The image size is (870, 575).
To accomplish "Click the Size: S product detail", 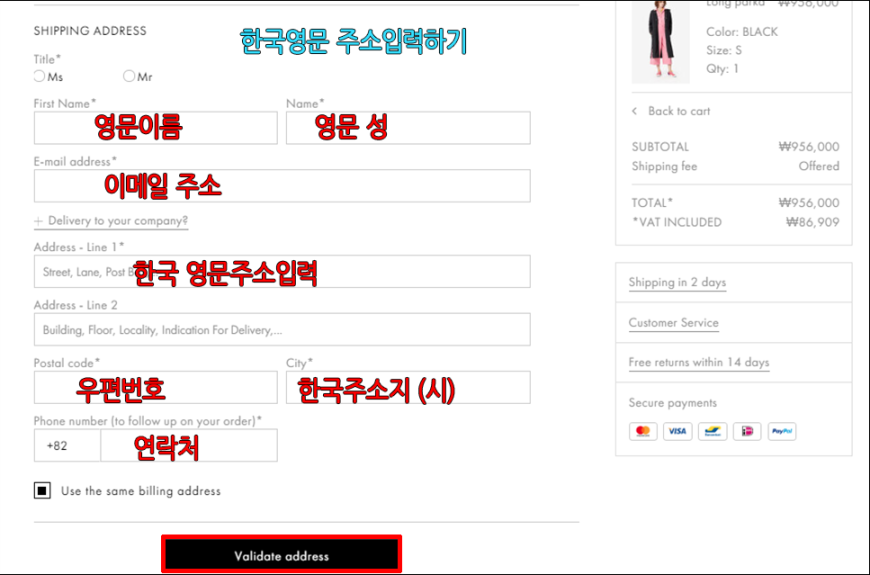I will [724, 51].
